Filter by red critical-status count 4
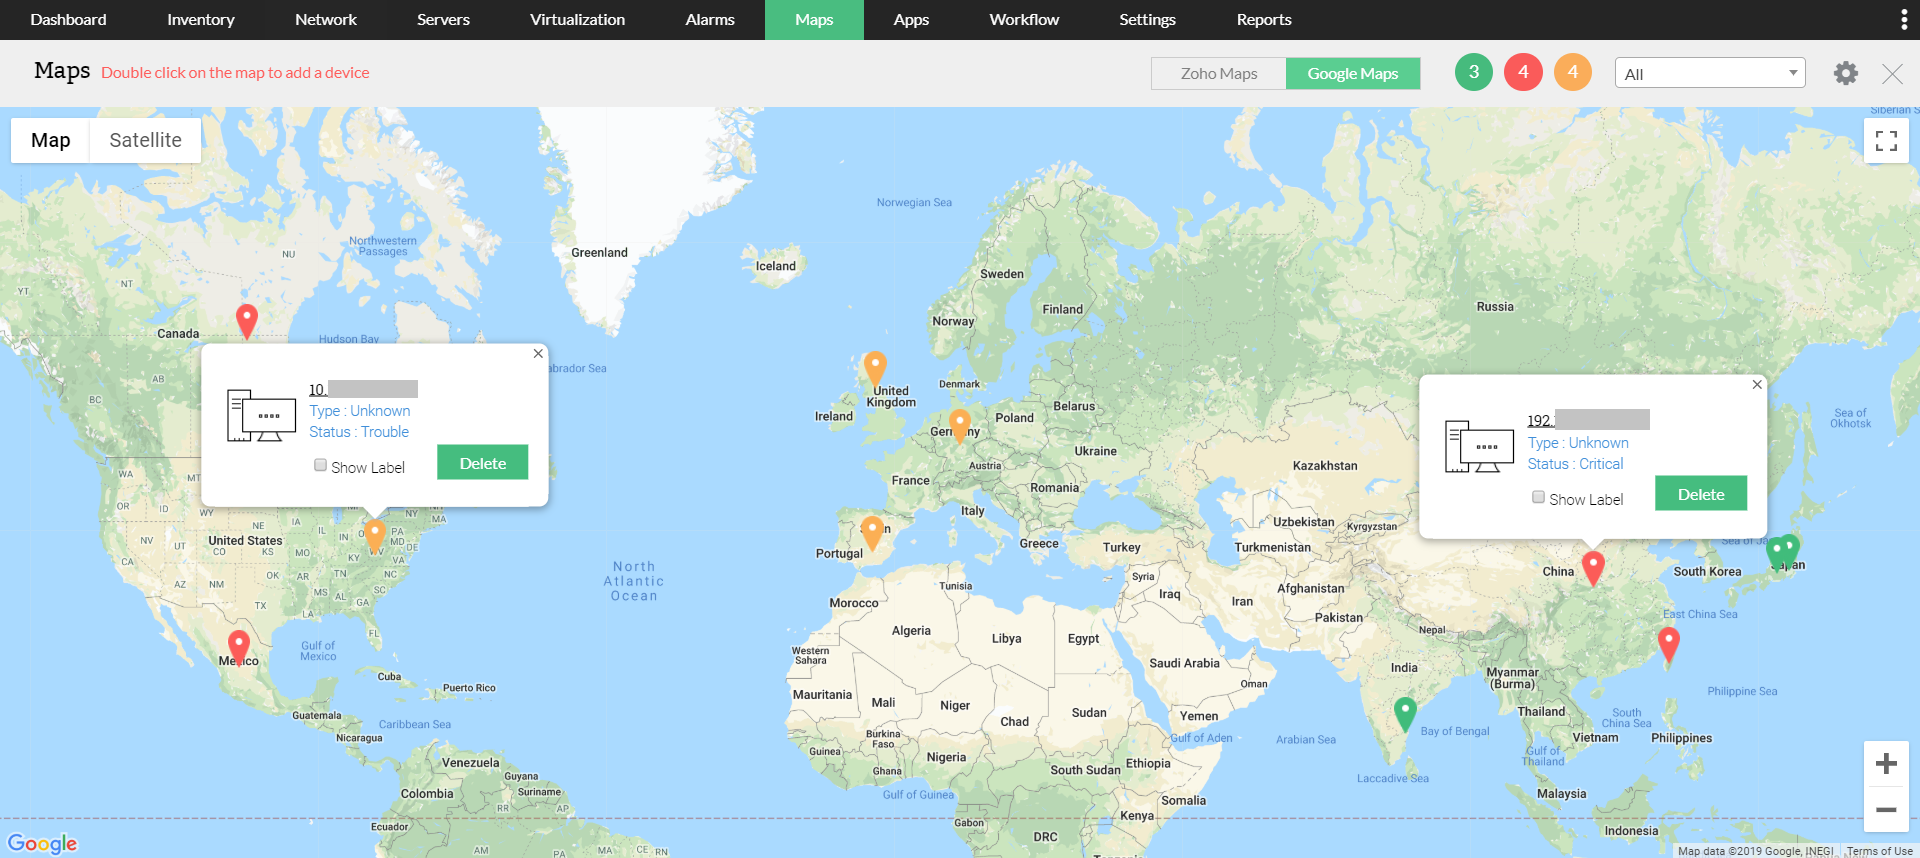Screen dimensions: 1920x858 click(x=1523, y=72)
